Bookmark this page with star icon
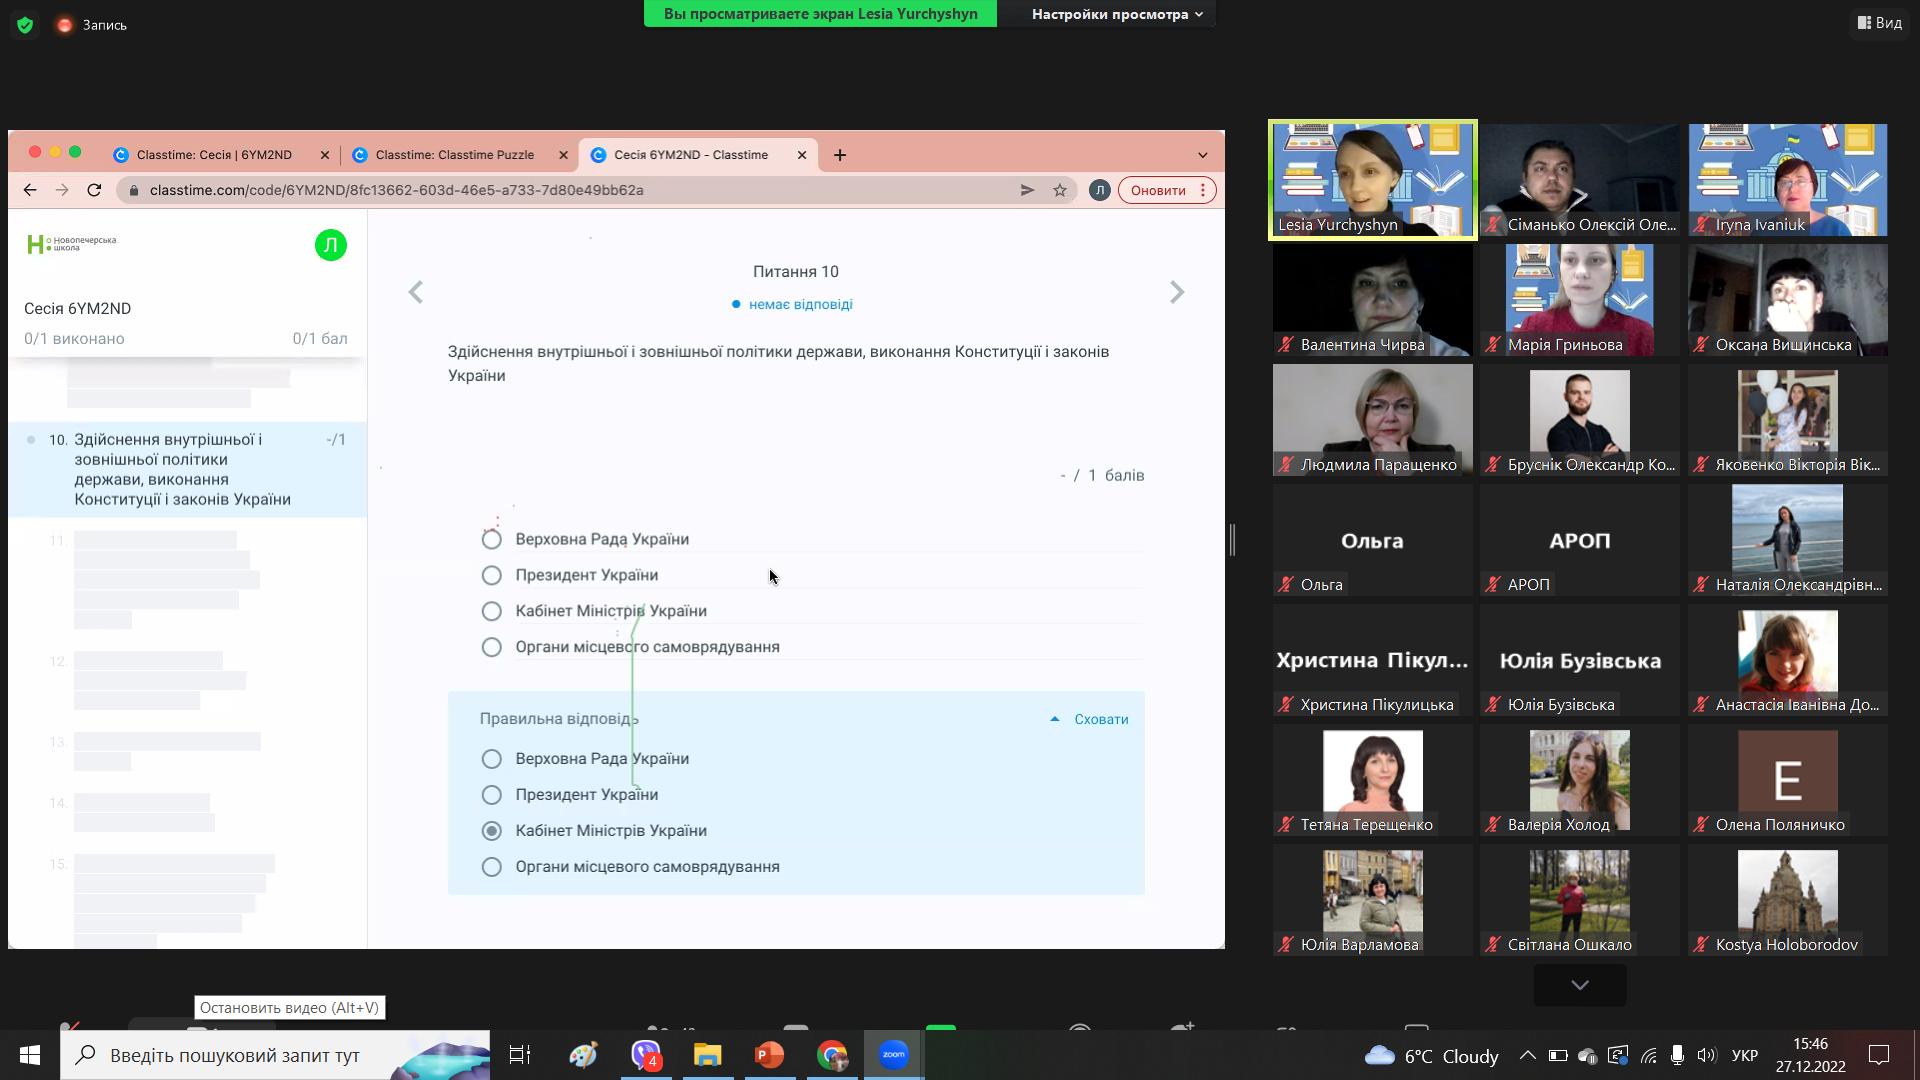Viewport: 1920px width, 1080px height. pos(1060,190)
